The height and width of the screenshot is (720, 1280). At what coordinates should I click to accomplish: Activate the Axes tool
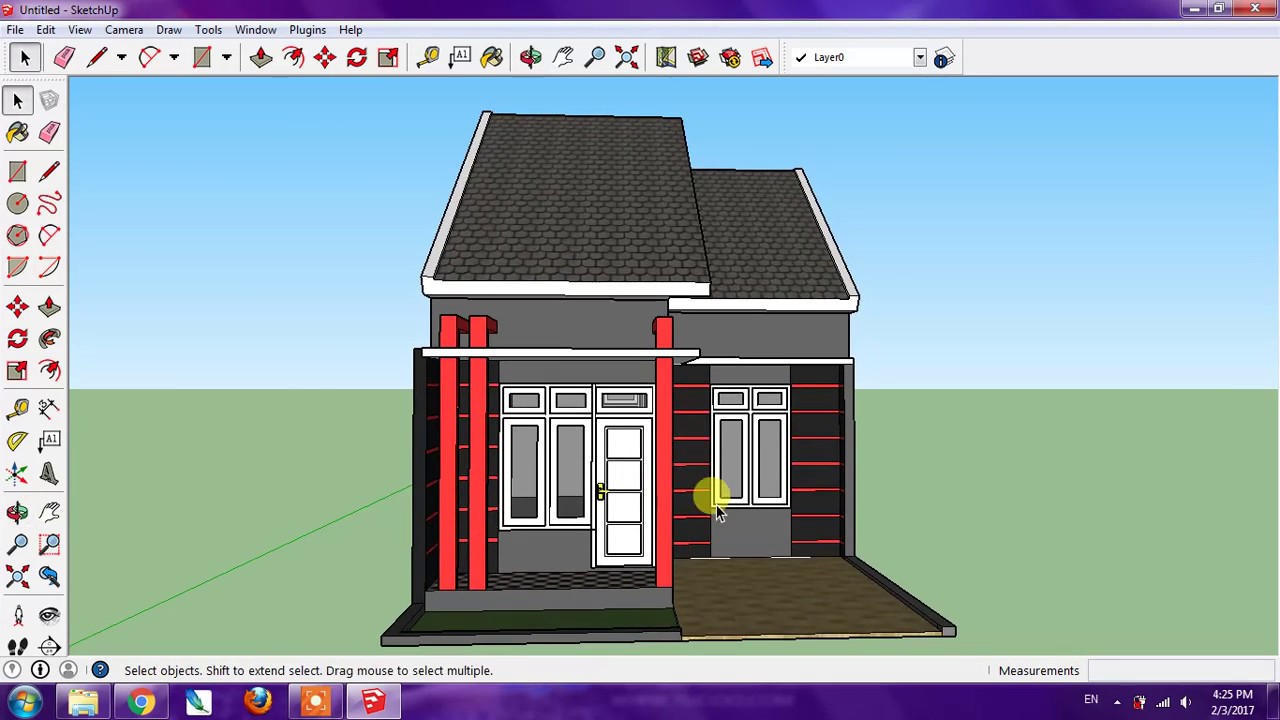17,473
